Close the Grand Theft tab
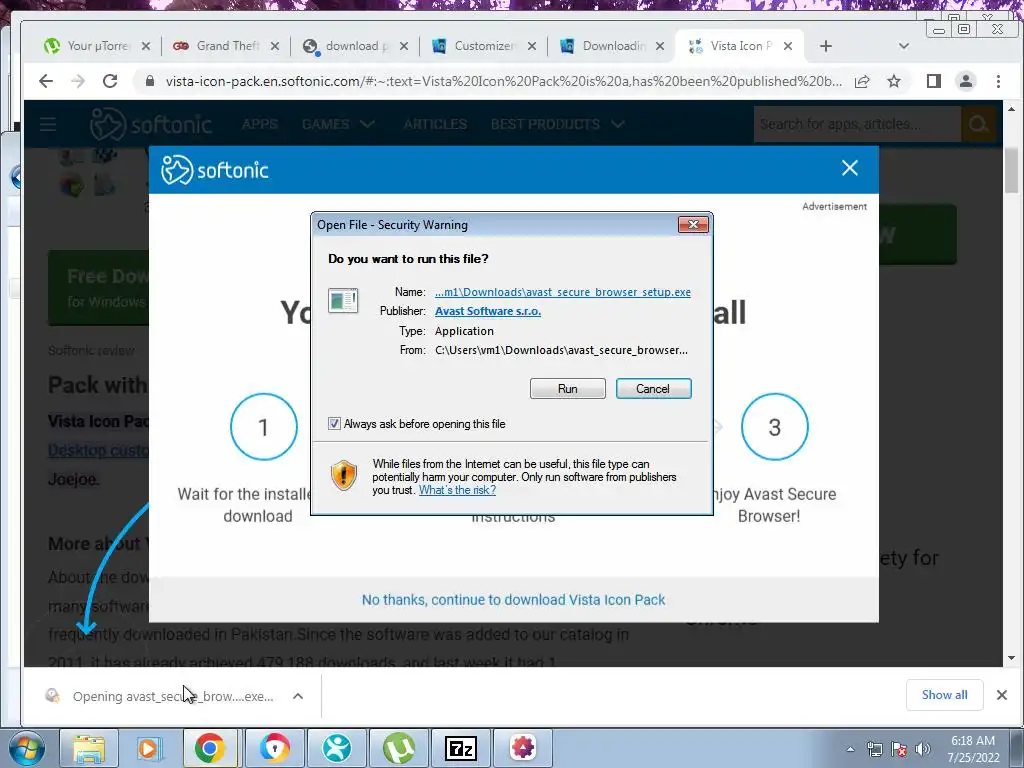The height and width of the screenshot is (768, 1024). [x=275, y=46]
